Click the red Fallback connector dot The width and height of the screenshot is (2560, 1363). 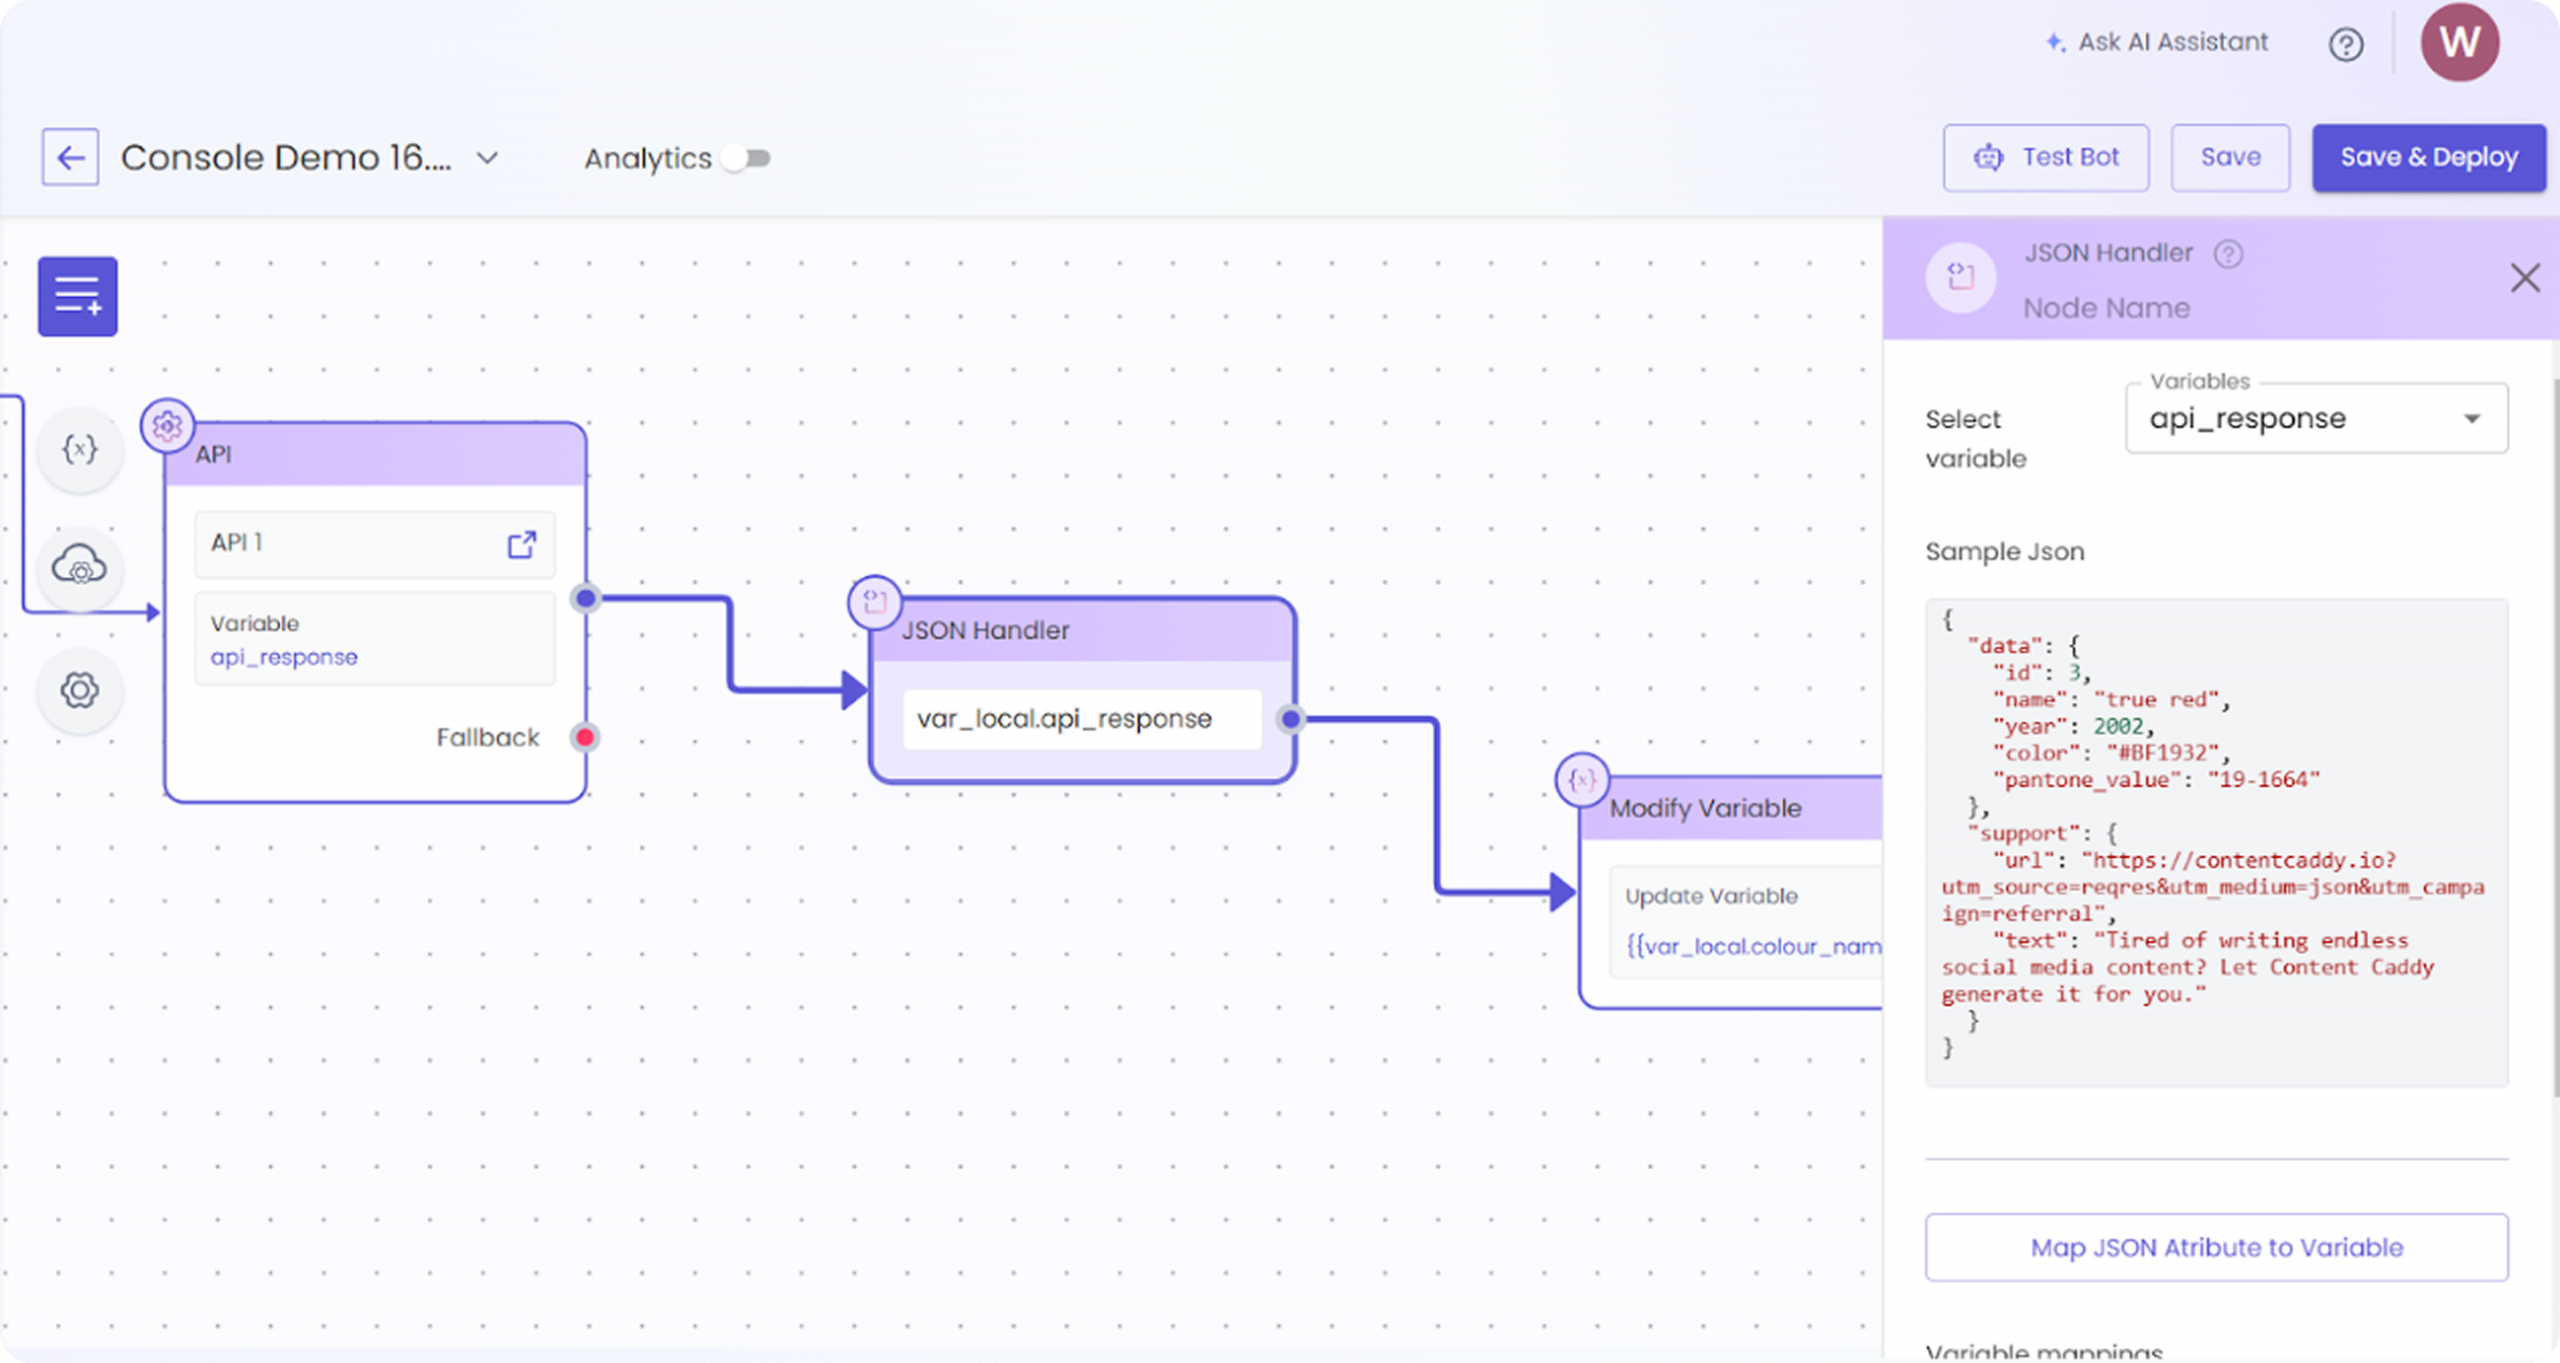pos(585,738)
